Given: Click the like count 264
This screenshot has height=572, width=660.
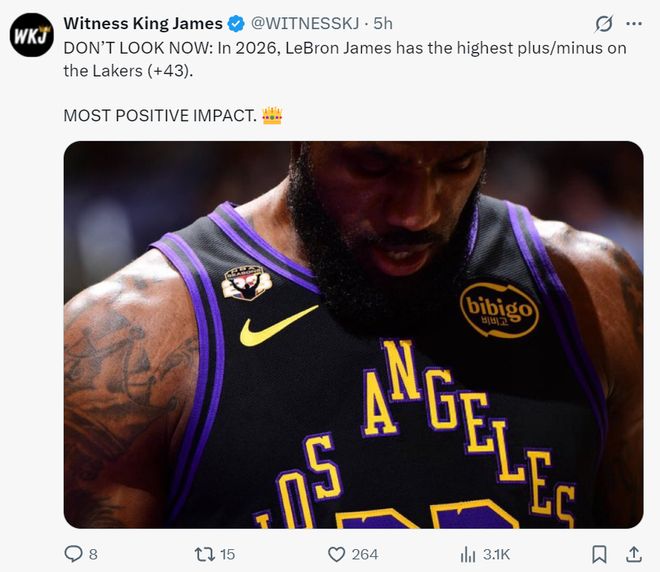Looking at the screenshot, I should pos(365,554).
